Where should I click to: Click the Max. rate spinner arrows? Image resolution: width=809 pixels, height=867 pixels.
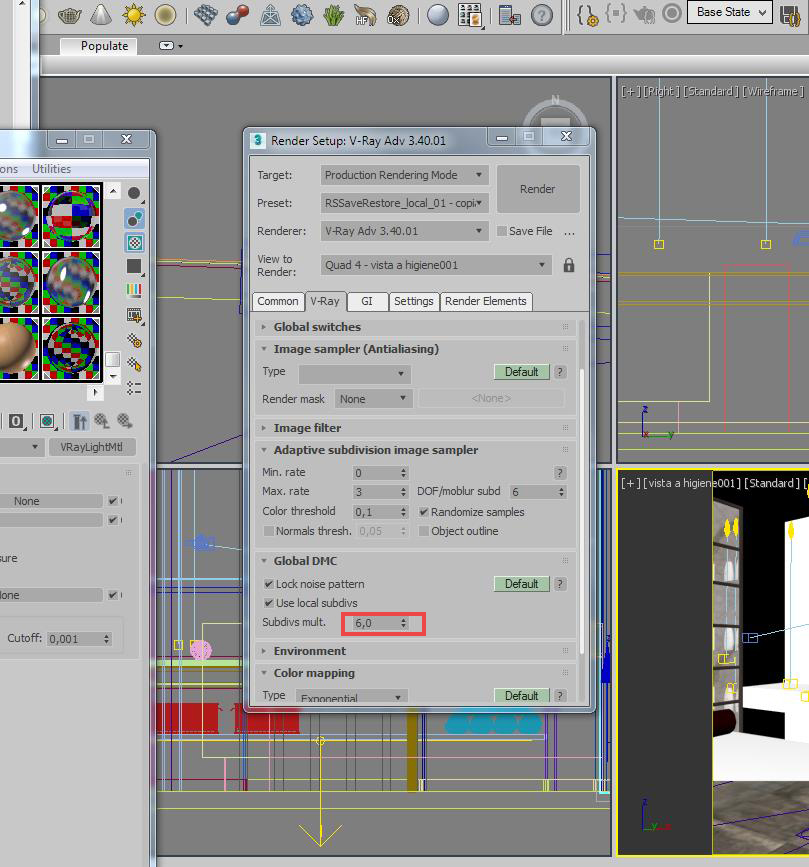coord(404,492)
